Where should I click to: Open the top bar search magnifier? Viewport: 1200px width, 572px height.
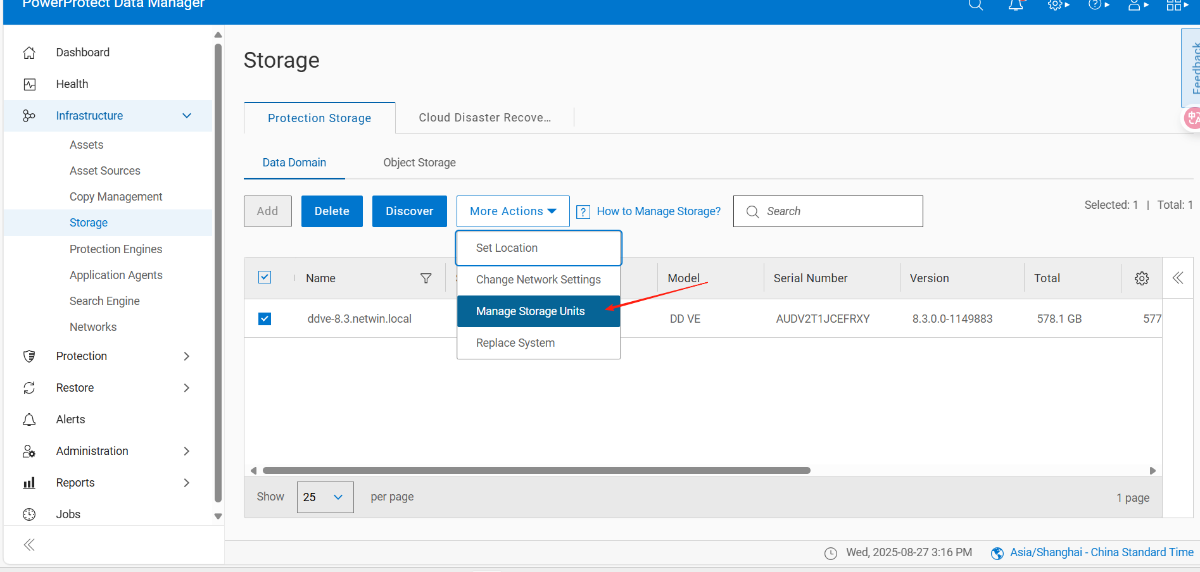click(976, 5)
